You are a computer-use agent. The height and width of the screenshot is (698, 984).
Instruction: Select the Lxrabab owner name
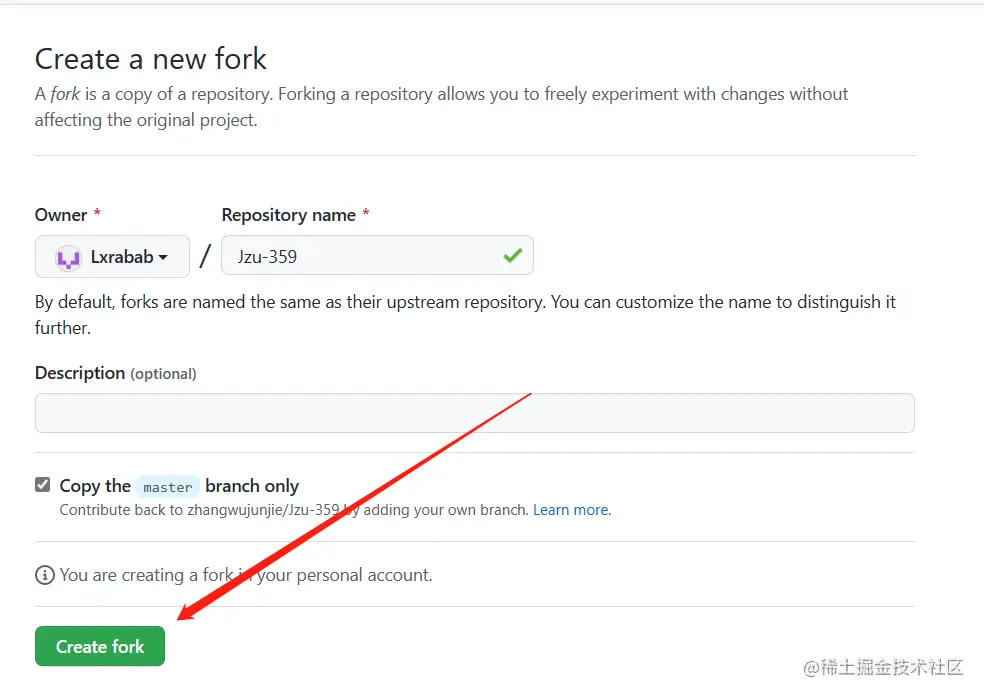click(x=122, y=257)
